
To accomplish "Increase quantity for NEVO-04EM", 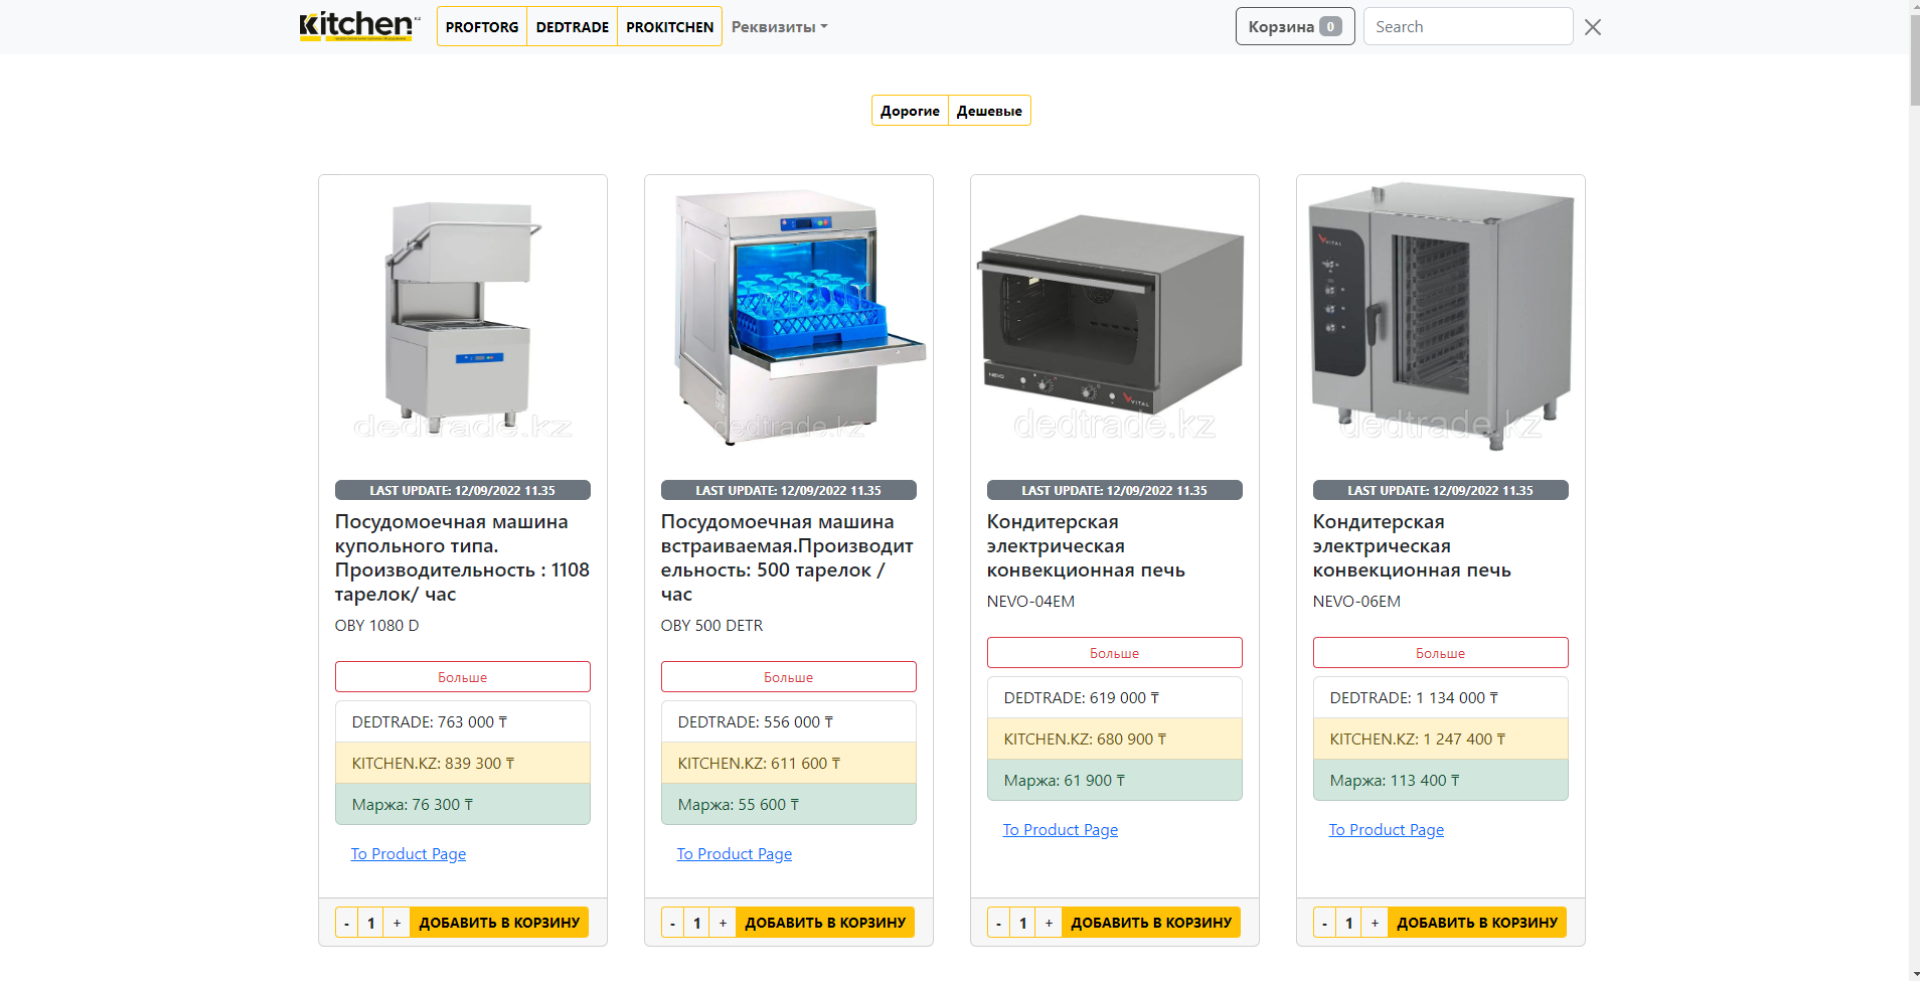I will pos(1049,923).
